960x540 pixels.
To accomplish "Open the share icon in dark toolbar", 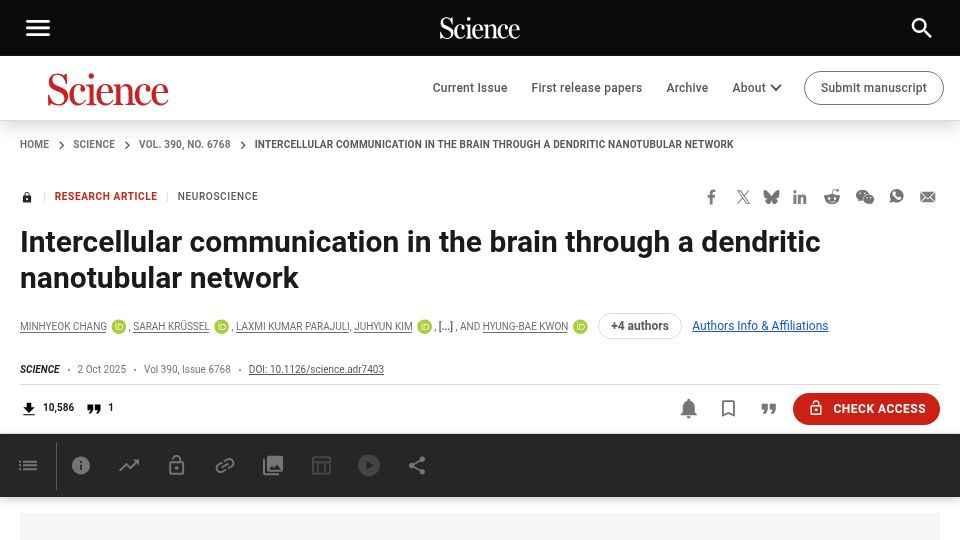I will [417, 465].
